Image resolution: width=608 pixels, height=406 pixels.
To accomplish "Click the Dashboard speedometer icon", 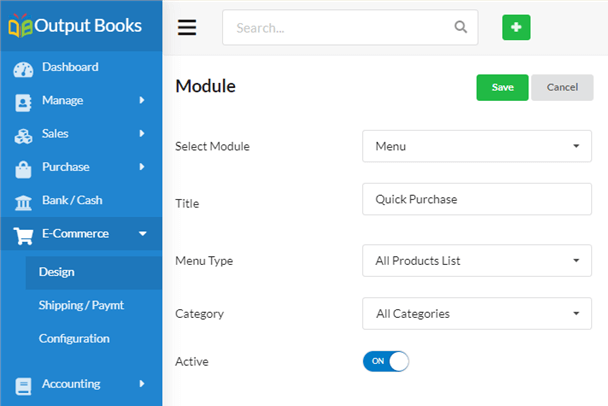I will [x=23, y=70].
